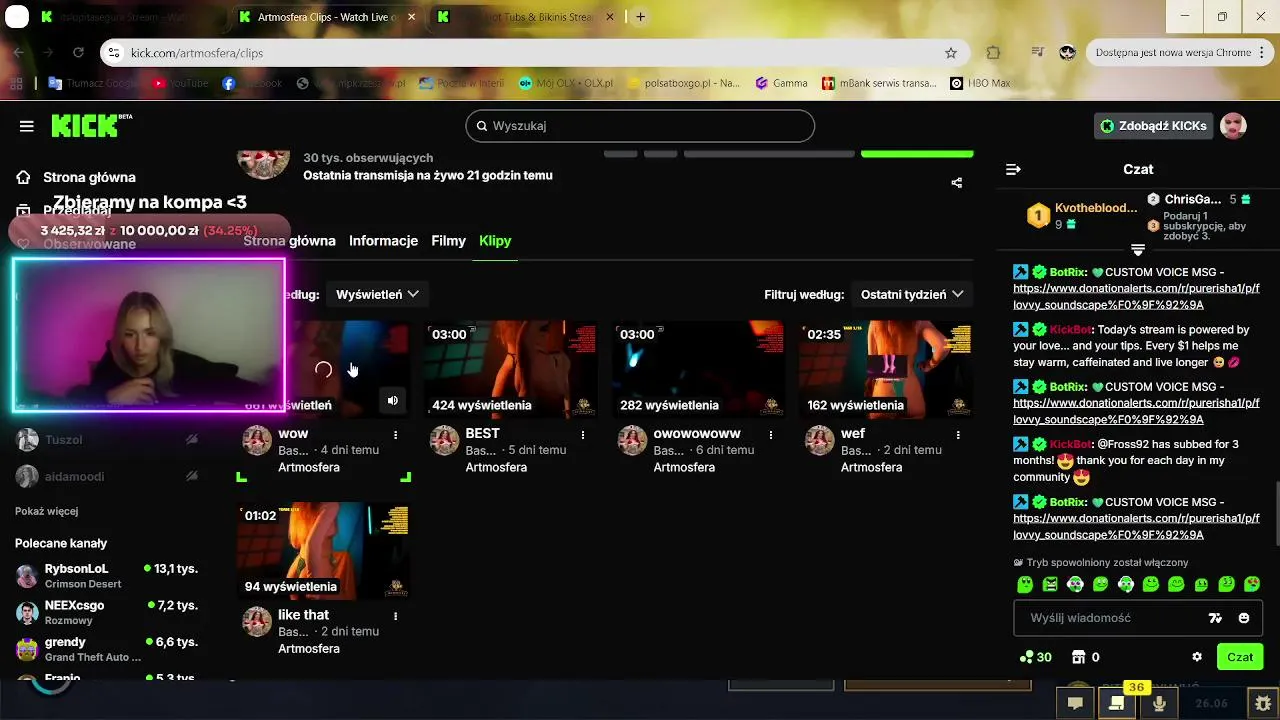The width and height of the screenshot is (1280, 720).
Task: Click the share channel icon
Action: pyautogui.click(x=957, y=183)
